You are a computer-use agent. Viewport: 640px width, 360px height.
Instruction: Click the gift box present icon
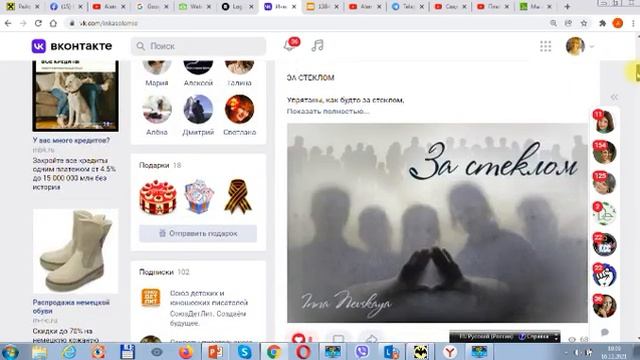199,197
